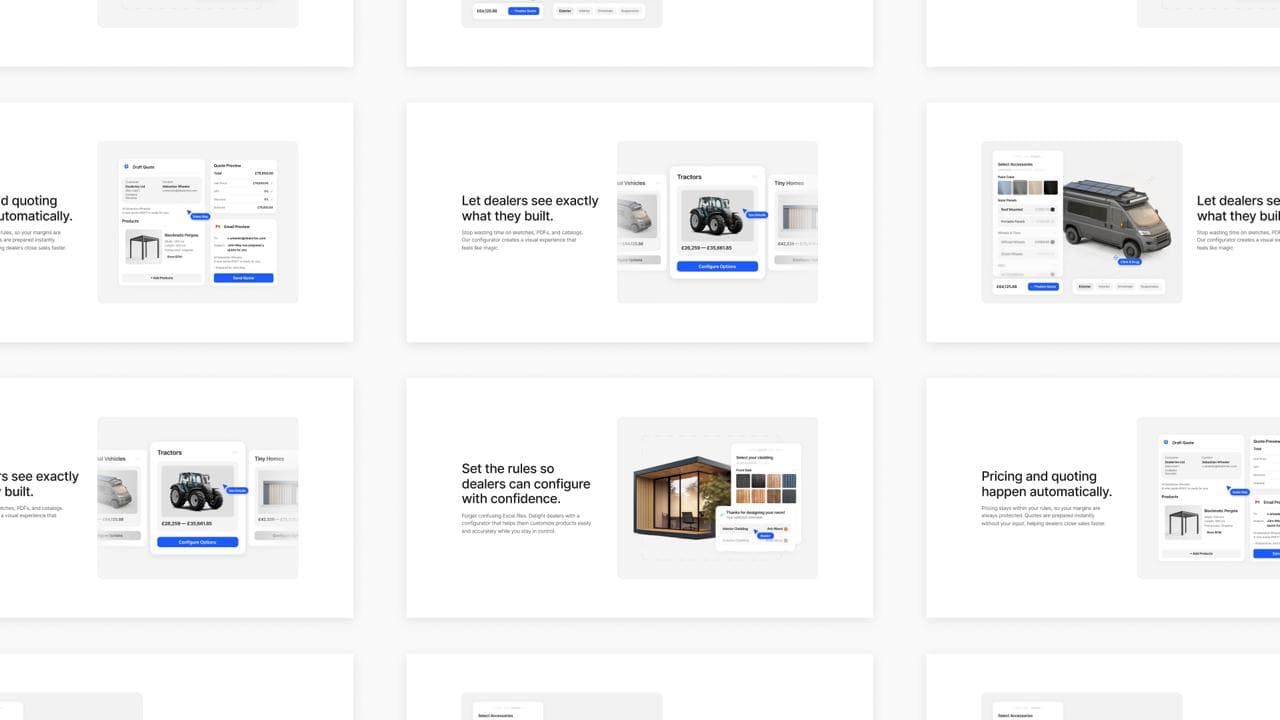Image resolution: width=1280 pixels, height=720 pixels.
Task: Expand the List Price chevron in Quote Preview
Action: 271,183
